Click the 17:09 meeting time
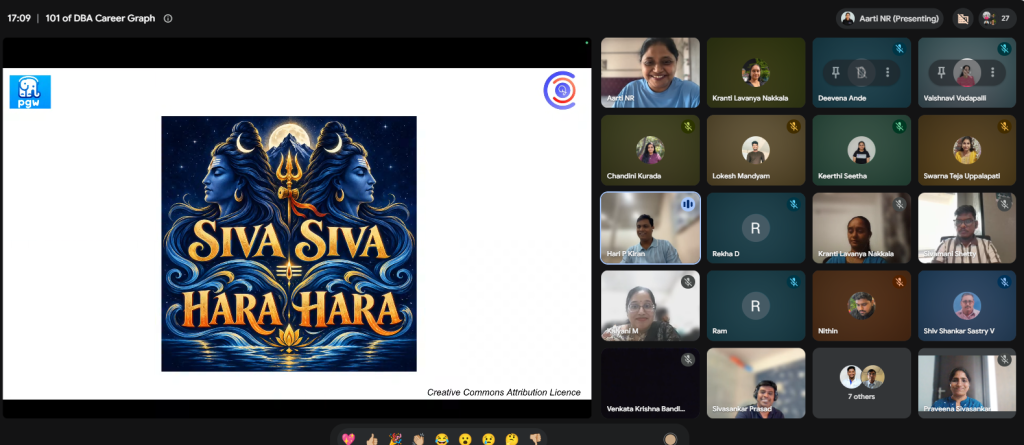1024x445 pixels. pyautogui.click(x=19, y=18)
